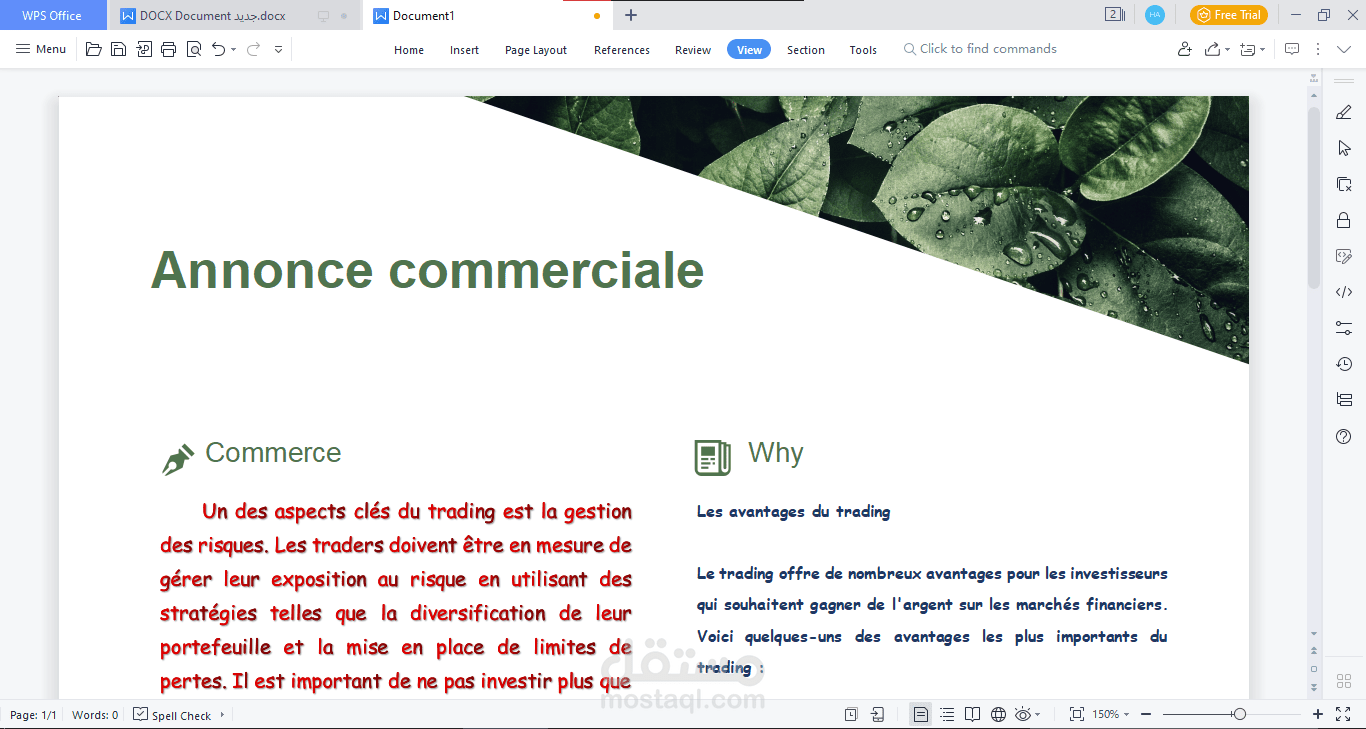
Task: Click the Free Trial button
Action: pyautogui.click(x=1229, y=15)
